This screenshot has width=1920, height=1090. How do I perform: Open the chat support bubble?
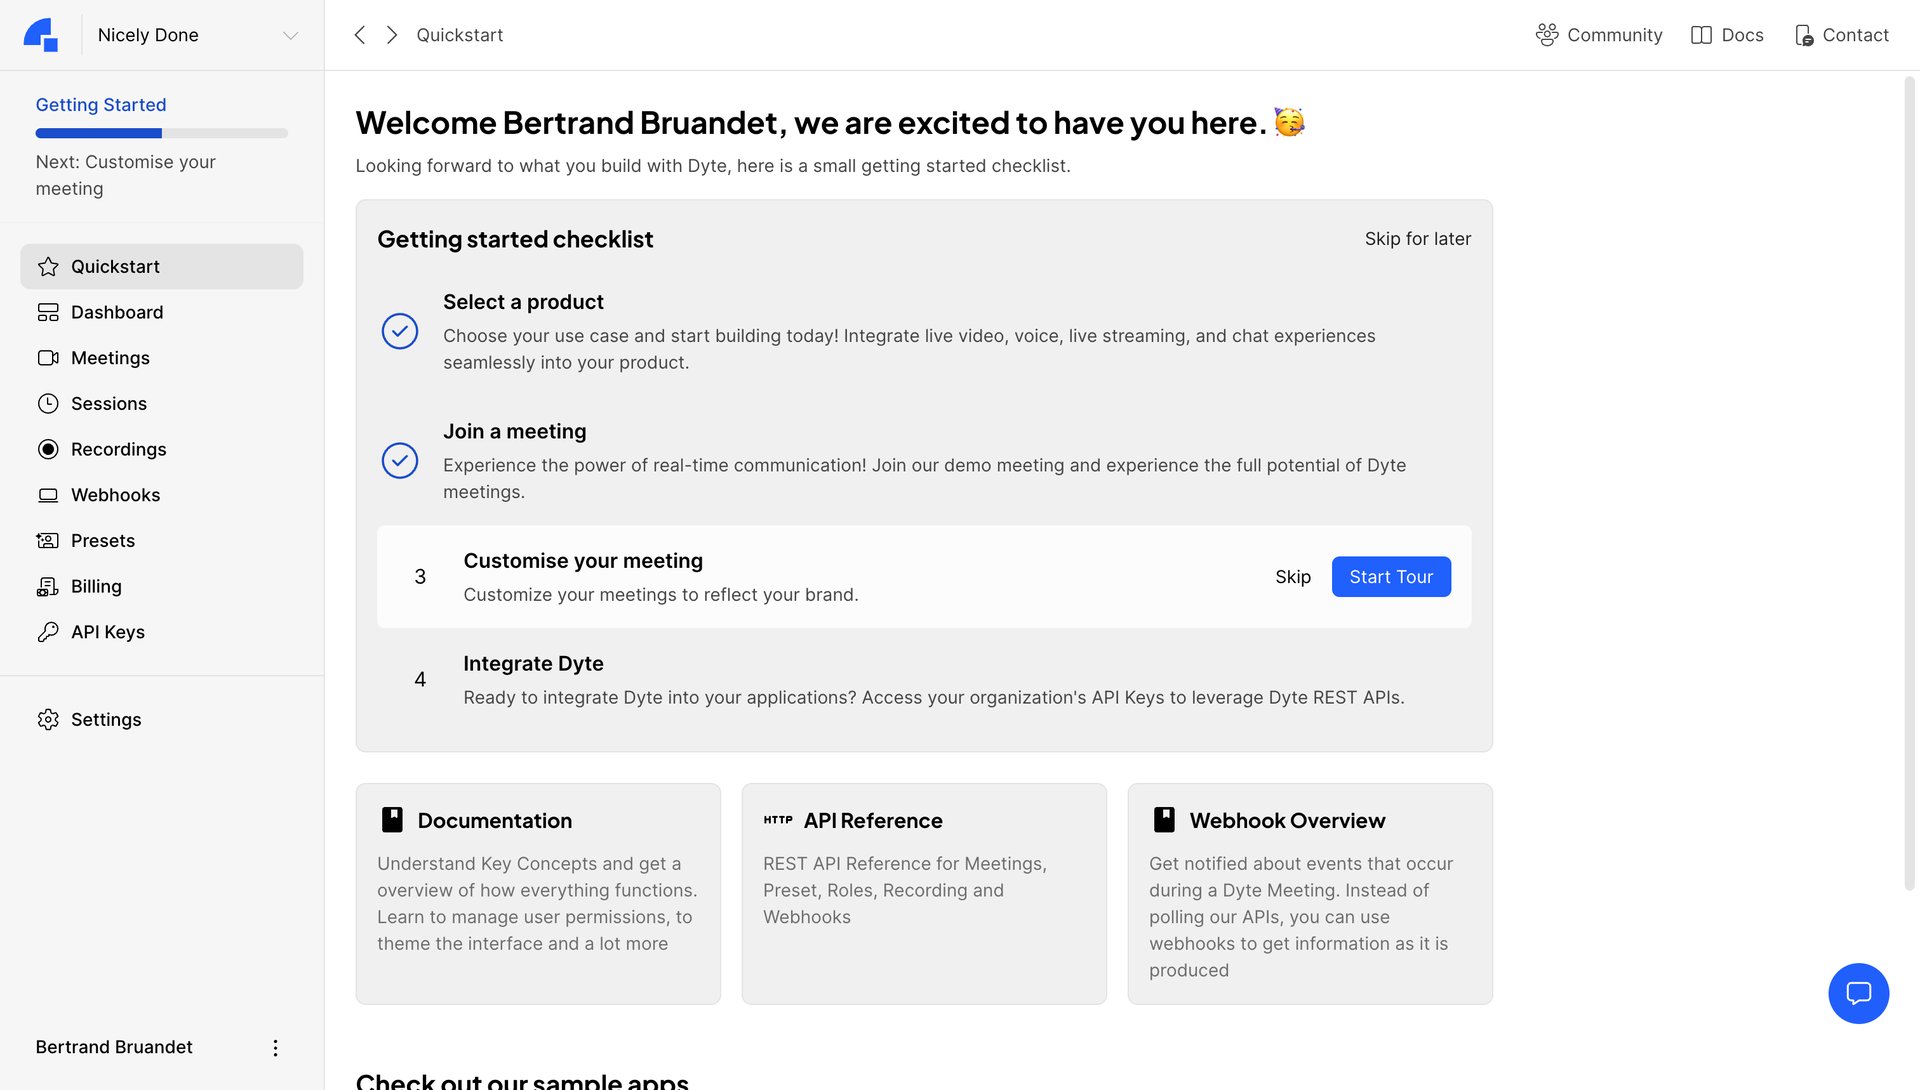(1858, 993)
